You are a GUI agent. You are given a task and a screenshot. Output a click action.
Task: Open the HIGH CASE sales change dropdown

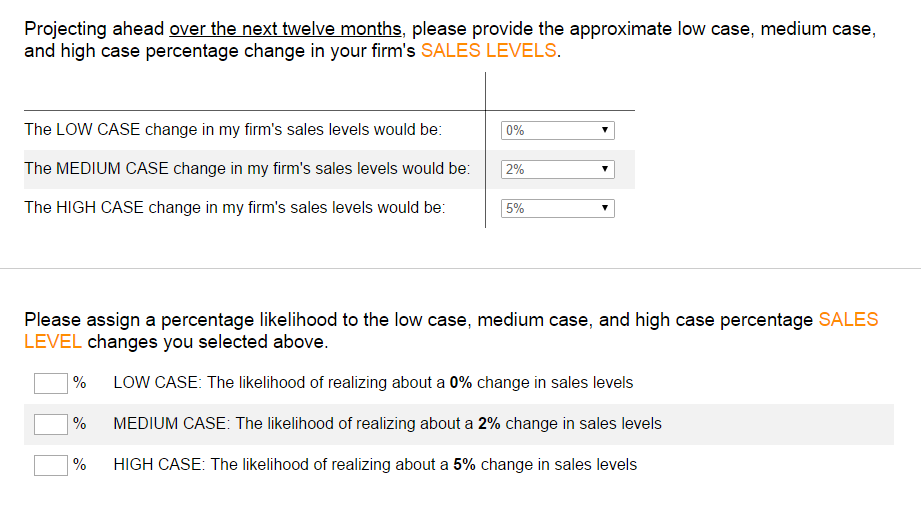557,209
